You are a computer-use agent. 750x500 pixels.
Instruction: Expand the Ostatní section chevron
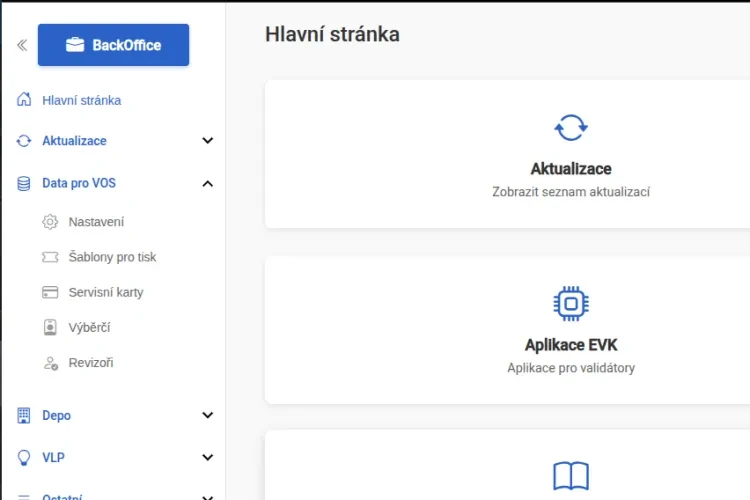(x=208, y=497)
